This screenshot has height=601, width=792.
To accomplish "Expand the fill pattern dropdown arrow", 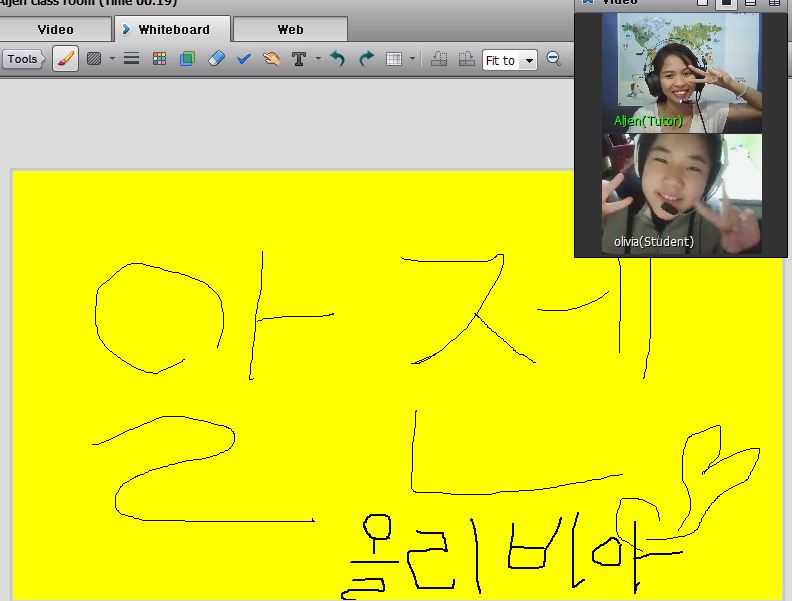I will tap(112, 59).
